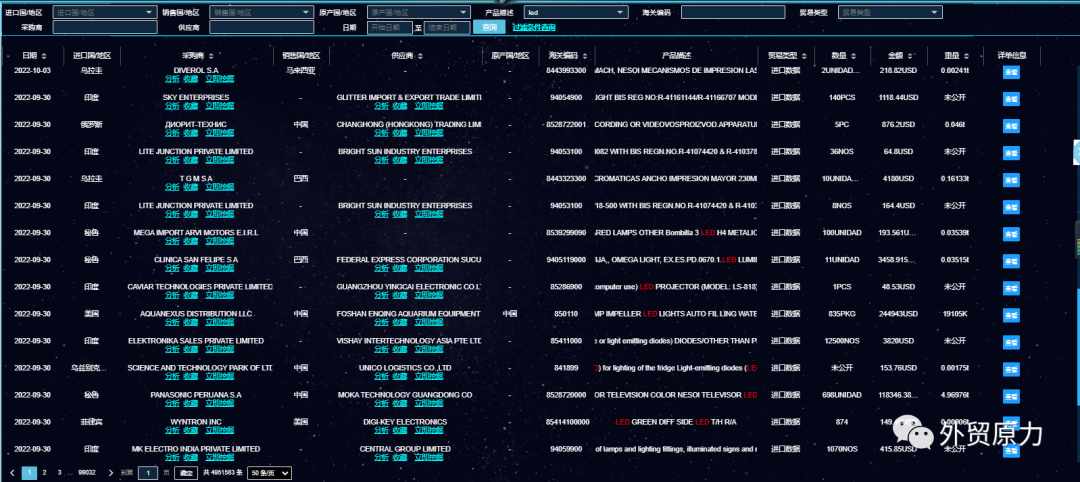This screenshot has width=1080, height=482.
Task: Open detail button for ДИОРИТ-ТЕХНИС row
Action: tap(1011, 127)
